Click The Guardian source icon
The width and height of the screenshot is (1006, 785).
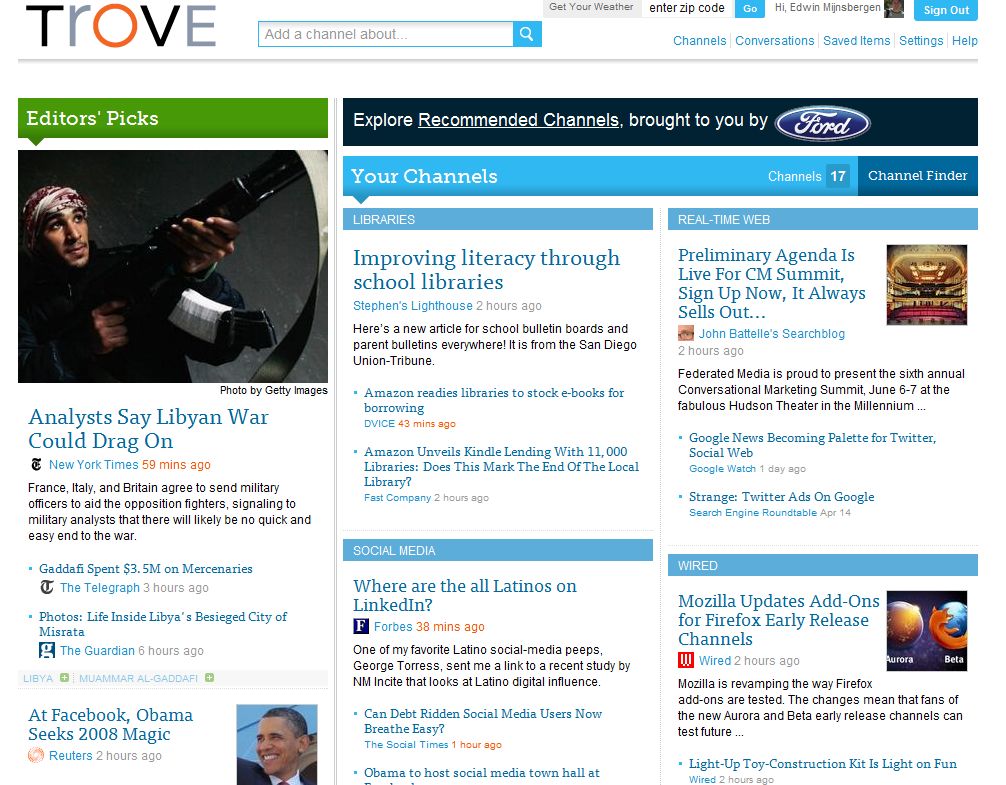click(x=47, y=650)
